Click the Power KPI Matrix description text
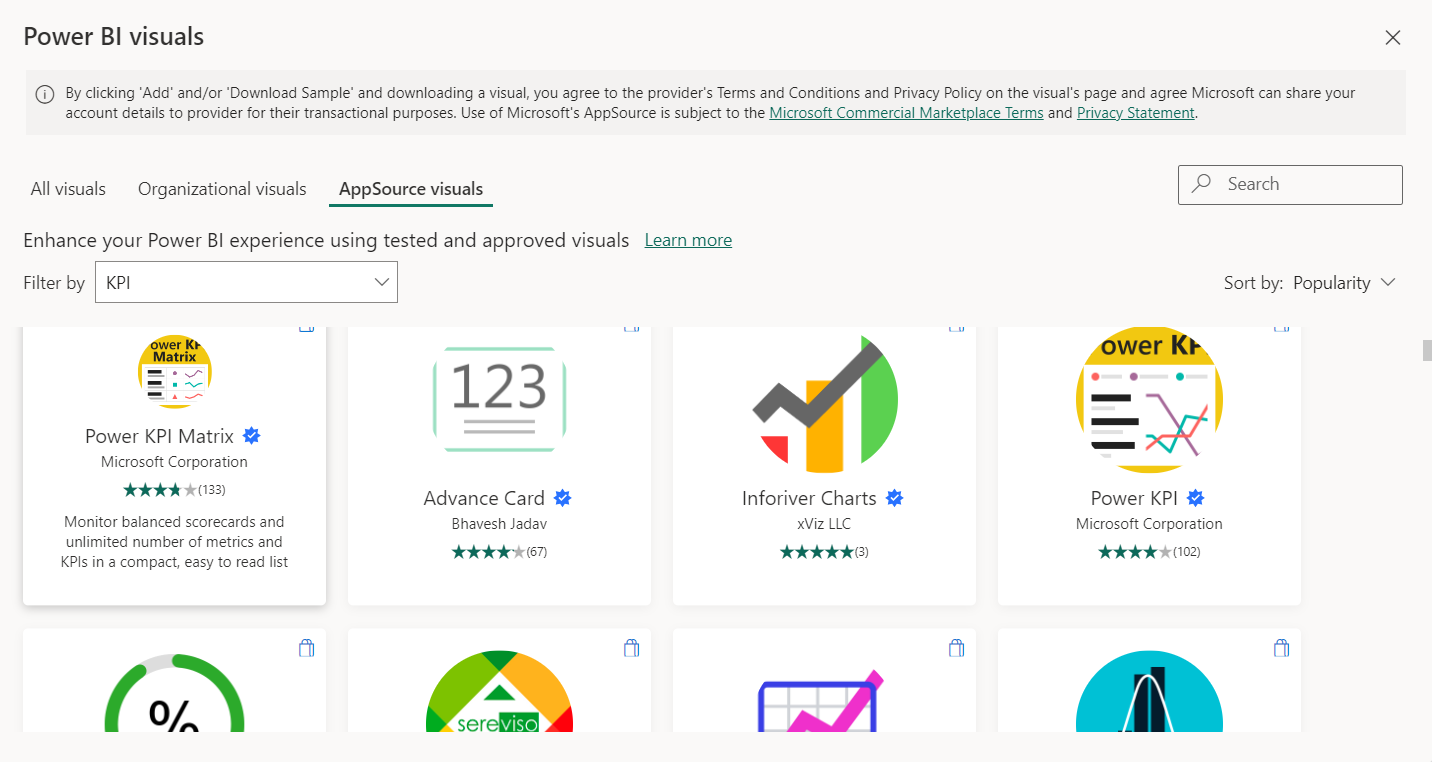 (174, 542)
